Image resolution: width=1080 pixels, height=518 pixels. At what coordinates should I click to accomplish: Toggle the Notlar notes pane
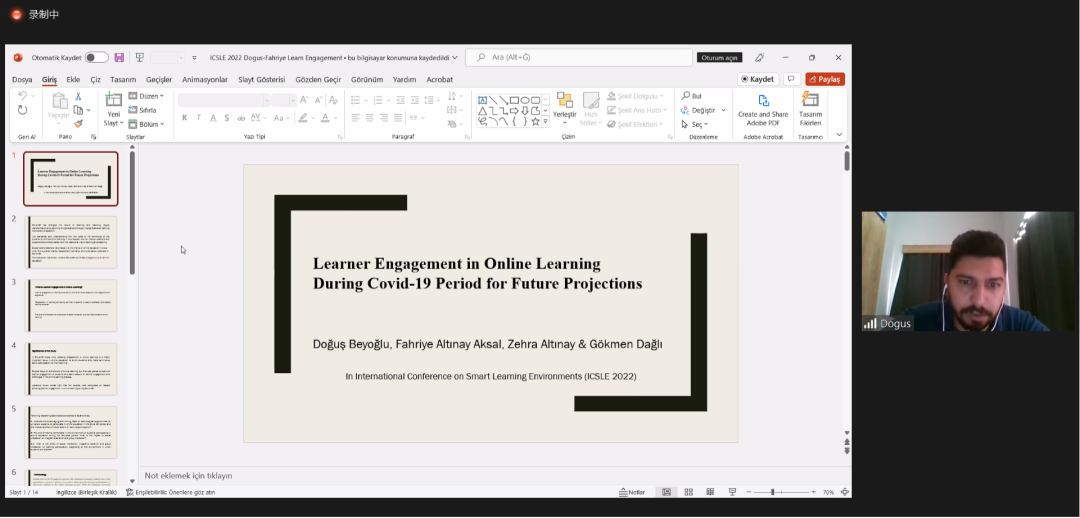click(632, 492)
